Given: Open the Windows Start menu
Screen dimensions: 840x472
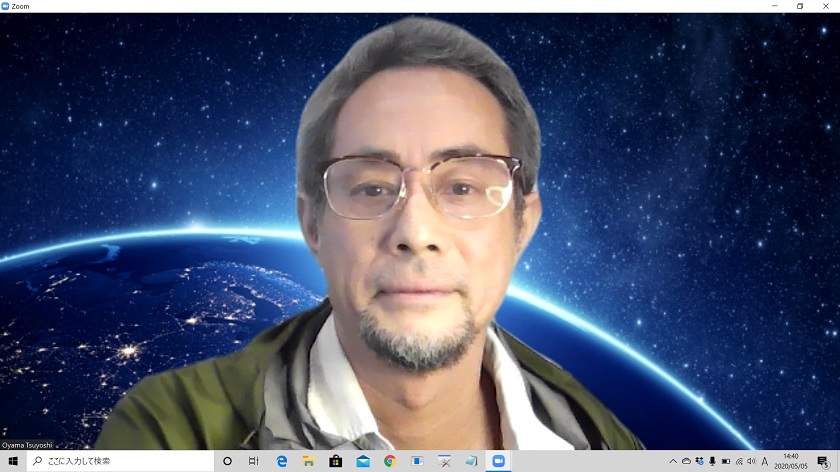Looking at the screenshot, I should coord(13,461).
